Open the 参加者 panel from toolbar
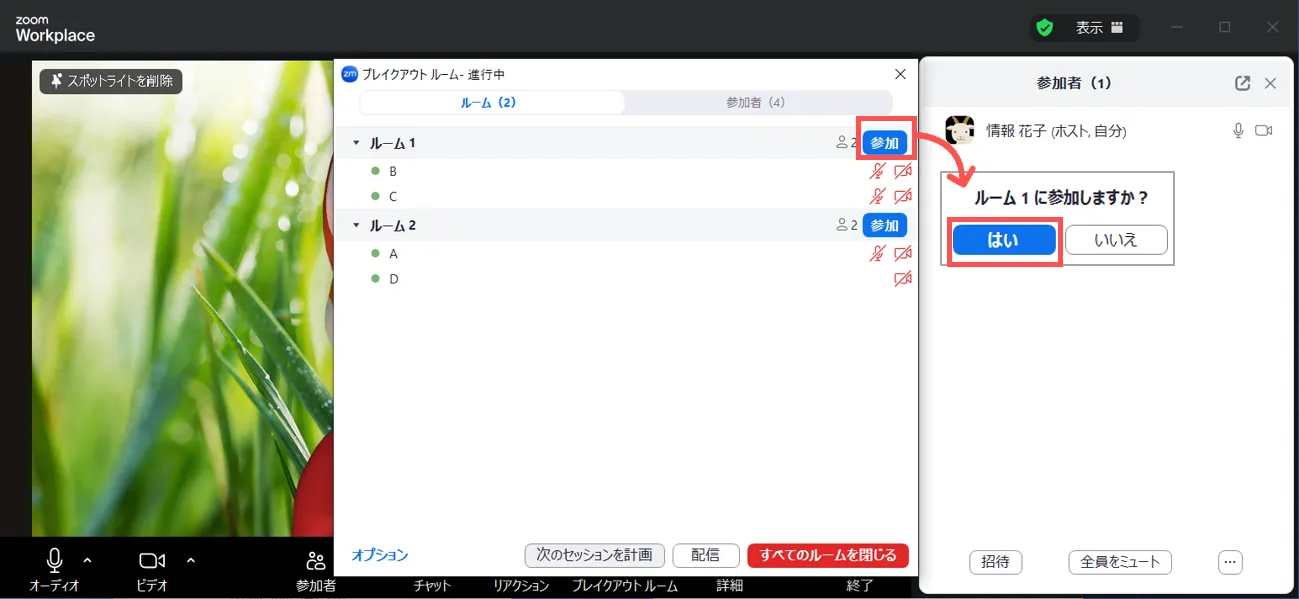The width and height of the screenshot is (1299, 599). [316, 570]
